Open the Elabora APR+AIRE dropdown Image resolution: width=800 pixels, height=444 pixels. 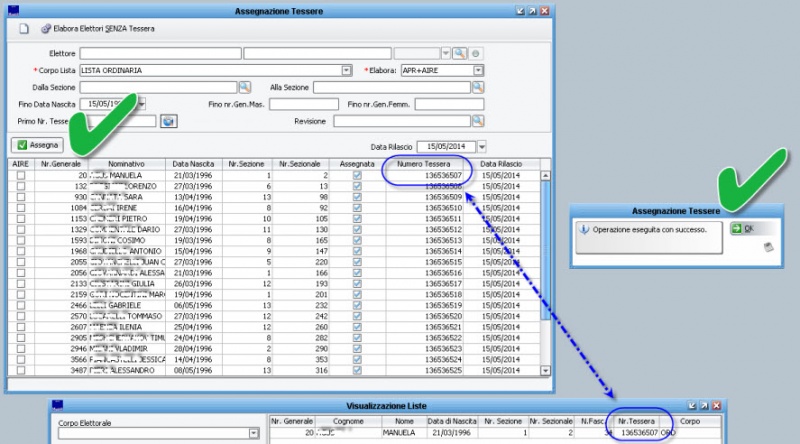click(x=478, y=70)
